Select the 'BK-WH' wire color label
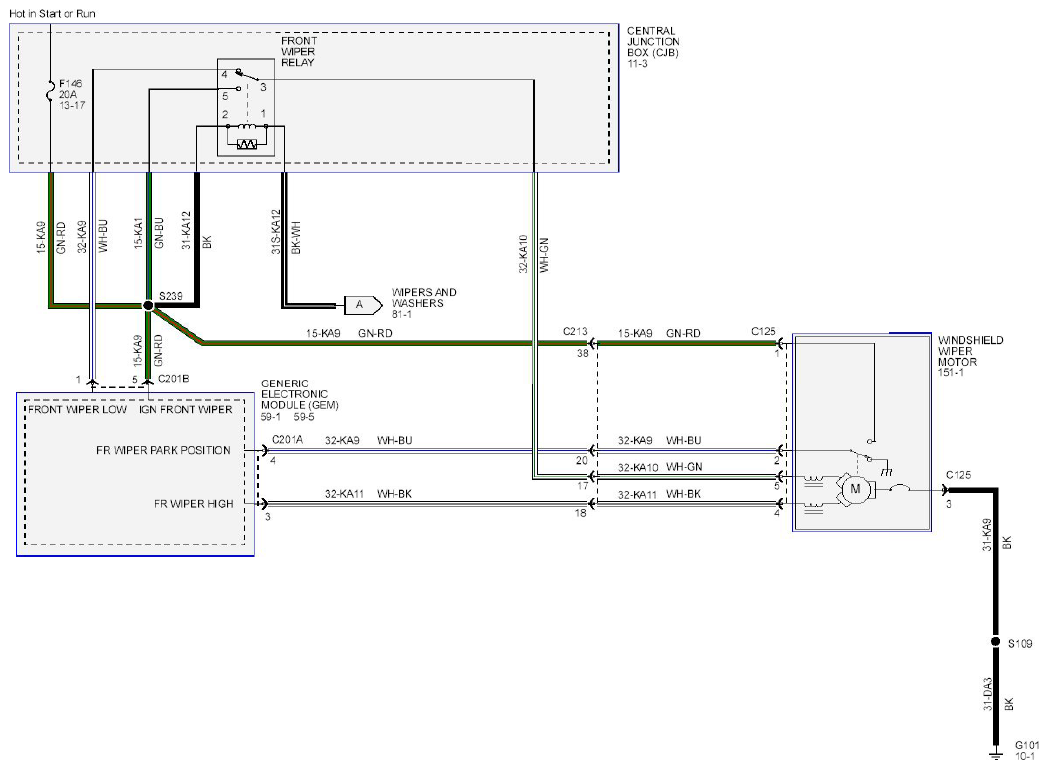1048x769 pixels. point(296,237)
